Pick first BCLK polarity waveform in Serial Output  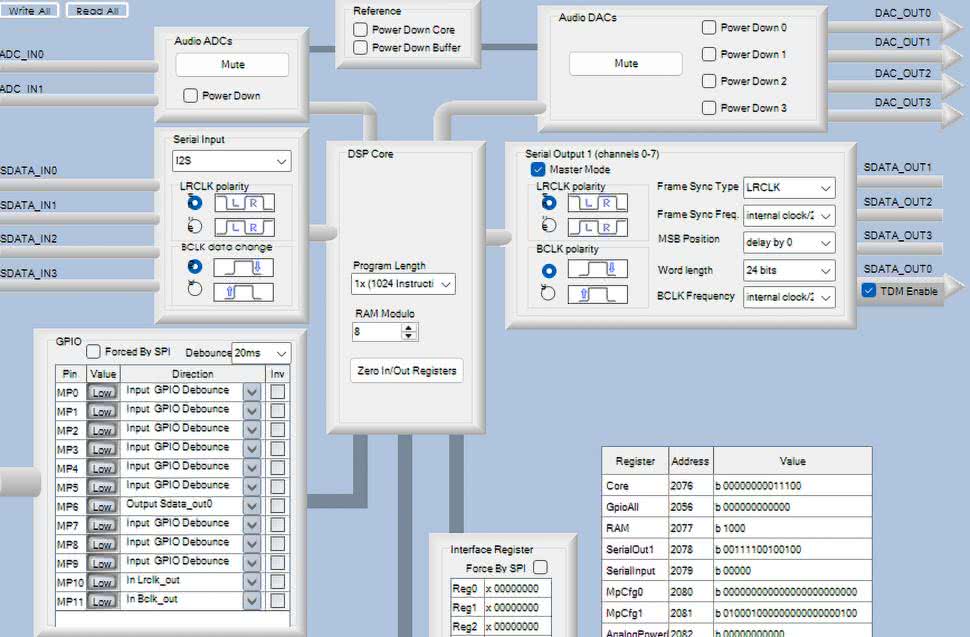pos(597,270)
